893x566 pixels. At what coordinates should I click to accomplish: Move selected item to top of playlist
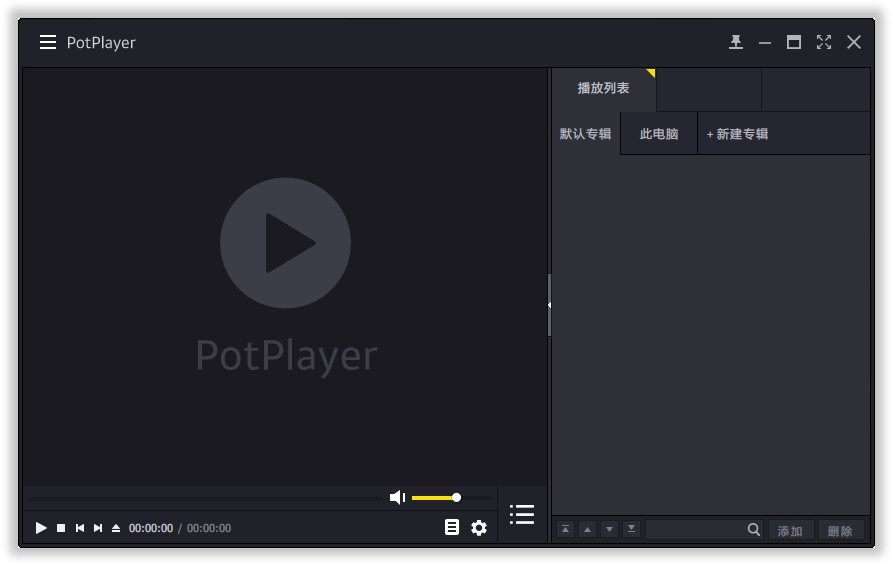click(x=565, y=530)
